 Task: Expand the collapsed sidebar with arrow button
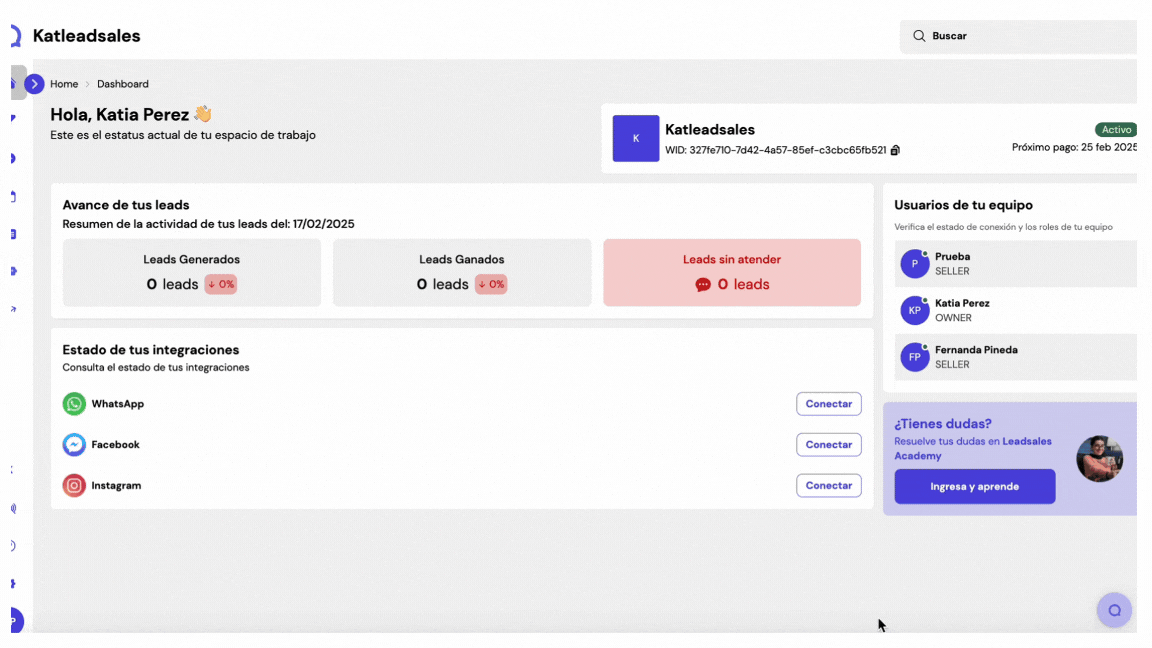[34, 84]
